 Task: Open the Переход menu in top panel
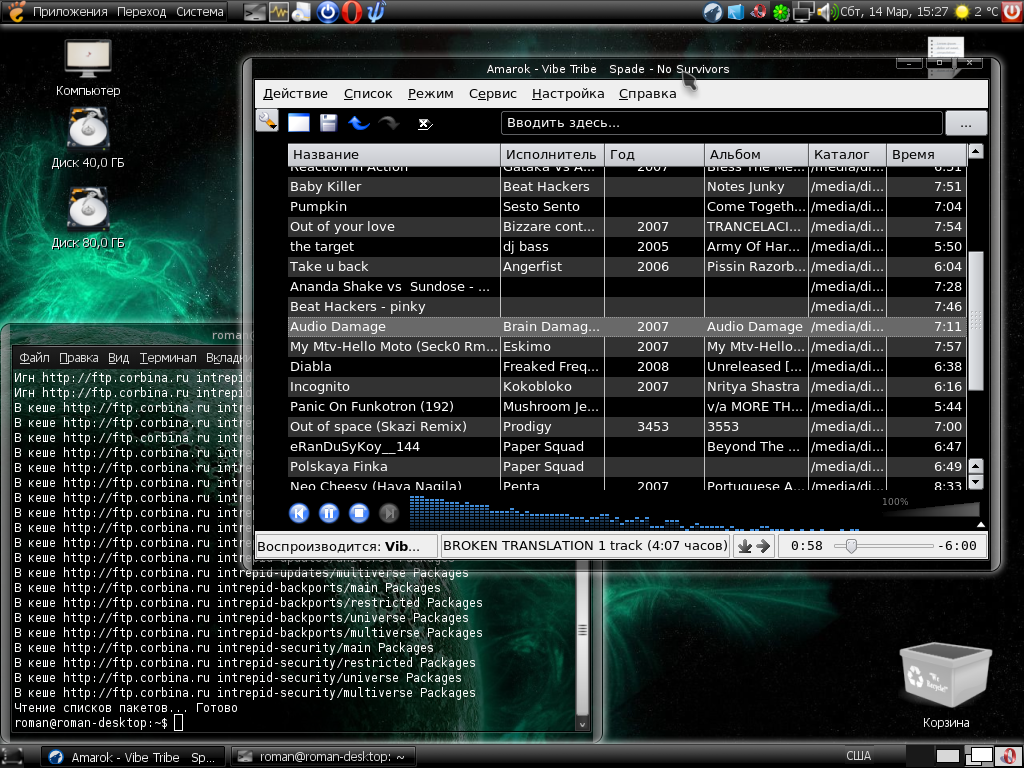click(x=142, y=12)
